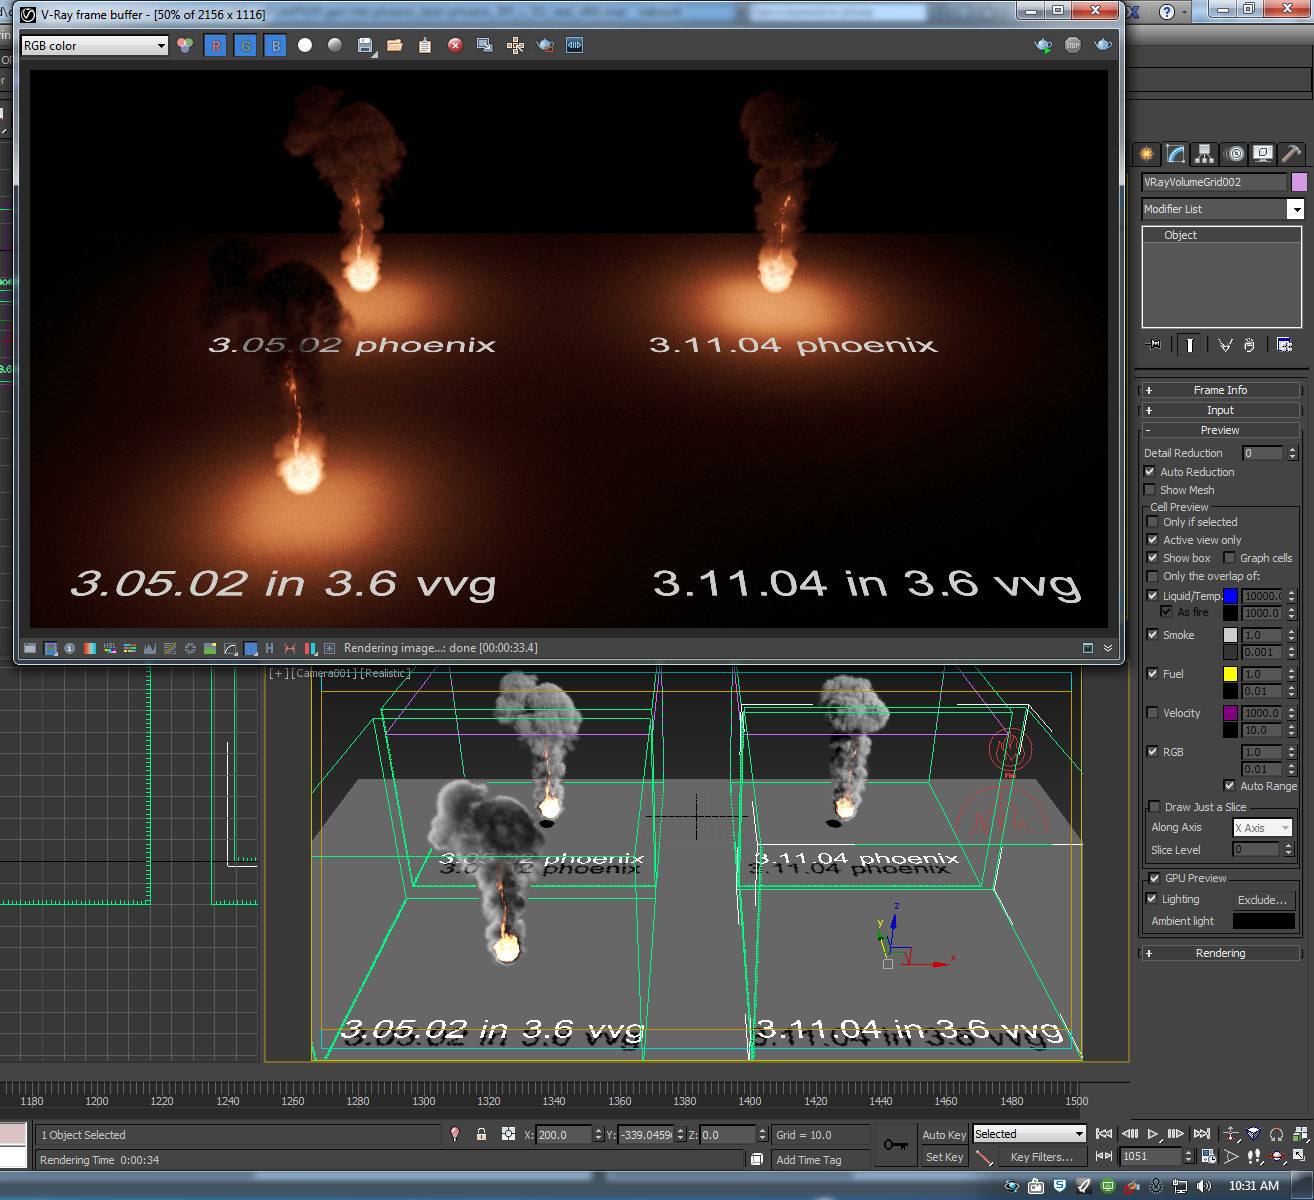
Task: Save the rendered image with floppy disk icon
Action: (365, 46)
